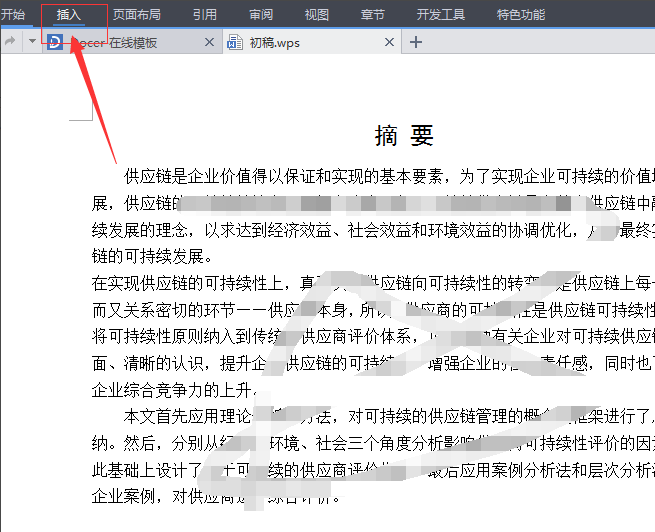Select the 开发工具 ribbon tab
This screenshot has height=532, width=655.
441,15
